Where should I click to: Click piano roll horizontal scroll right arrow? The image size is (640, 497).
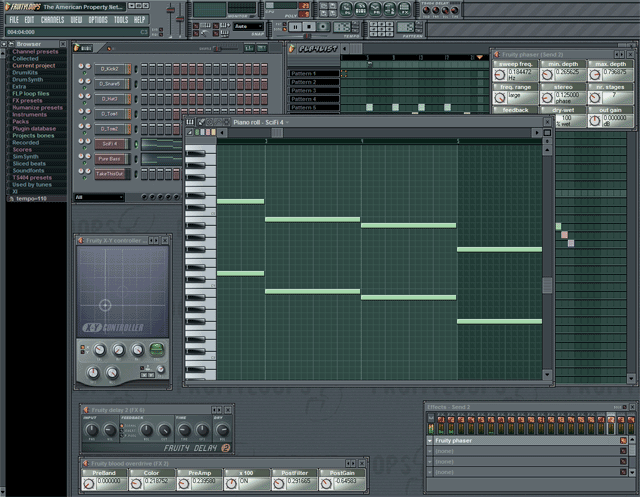click(x=537, y=132)
